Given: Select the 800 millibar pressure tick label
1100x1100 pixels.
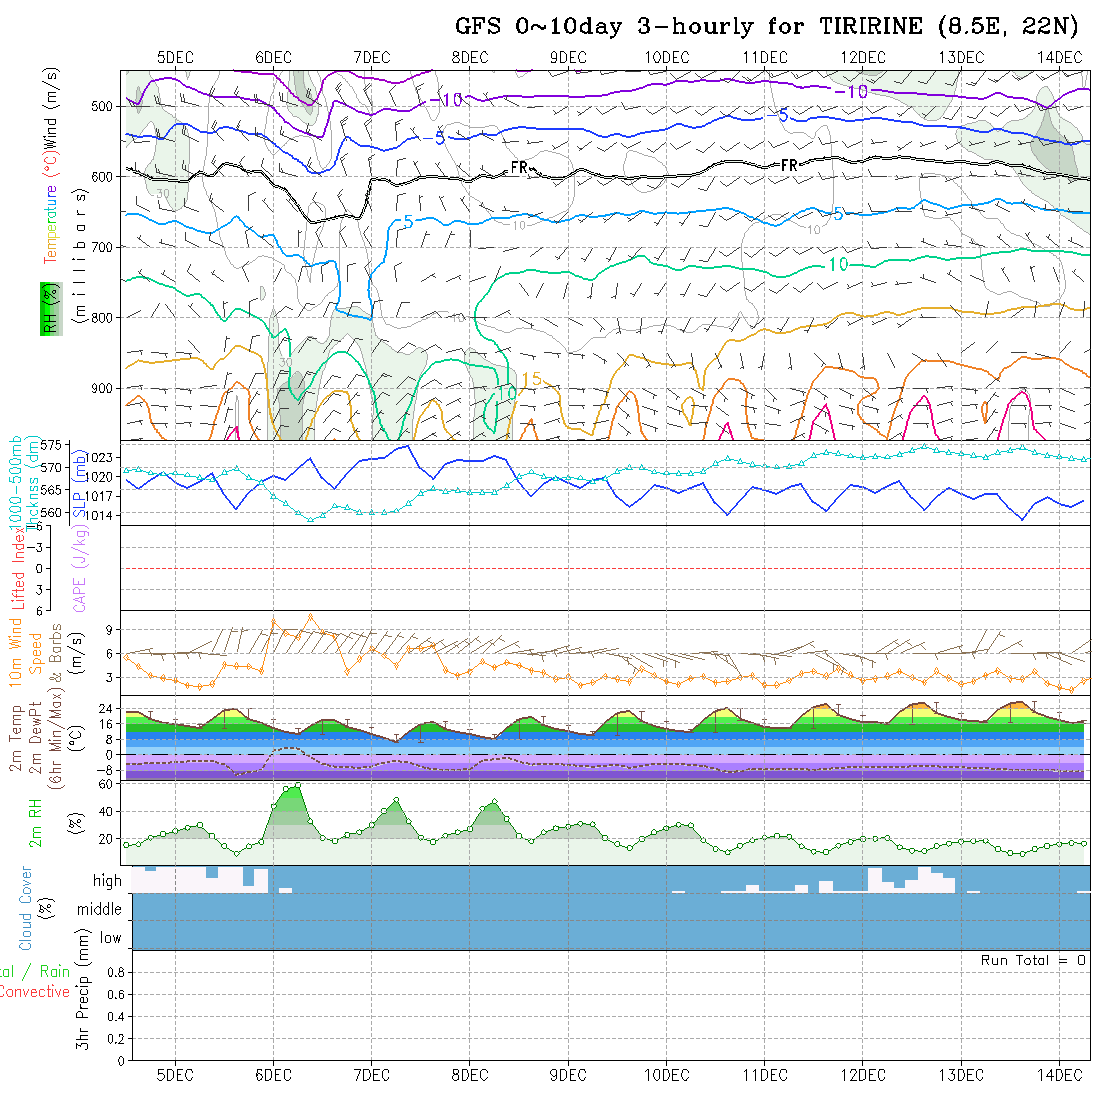Looking at the screenshot, I should pyautogui.click(x=102, y=318).
